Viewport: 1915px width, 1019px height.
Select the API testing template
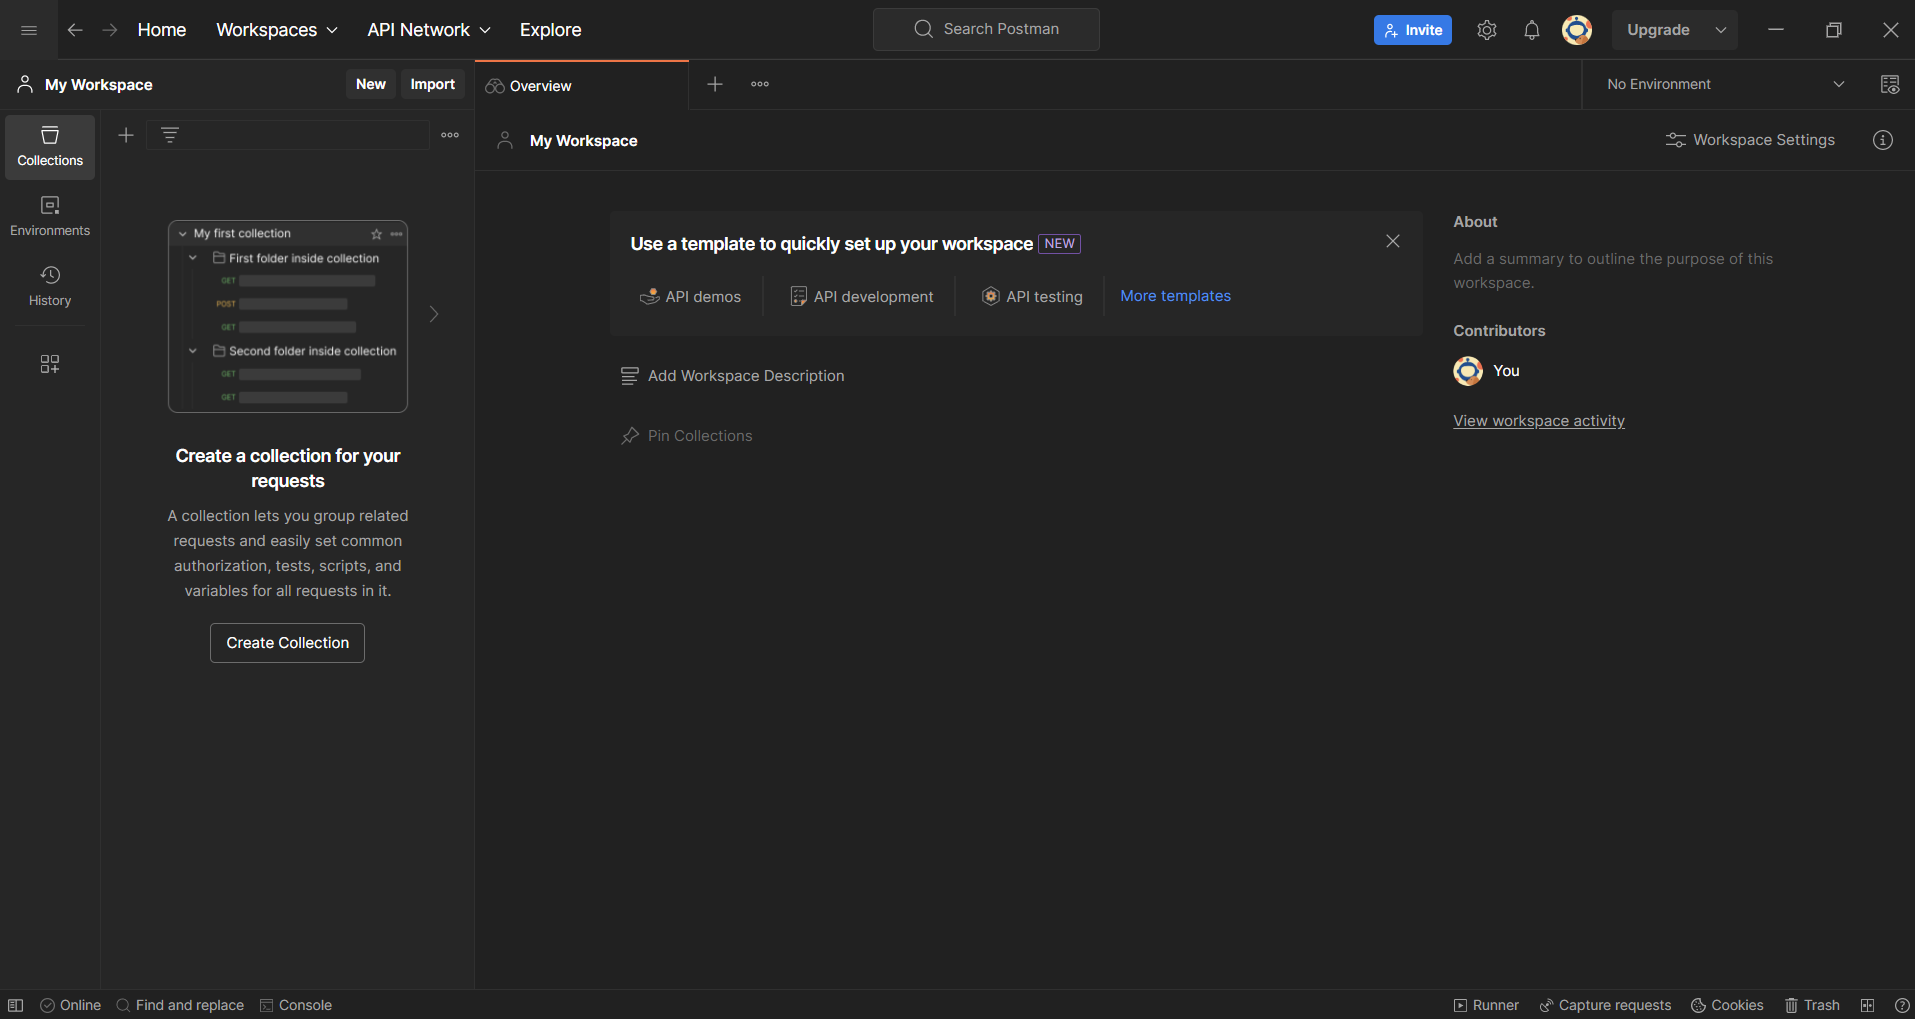coord(1033,296)
